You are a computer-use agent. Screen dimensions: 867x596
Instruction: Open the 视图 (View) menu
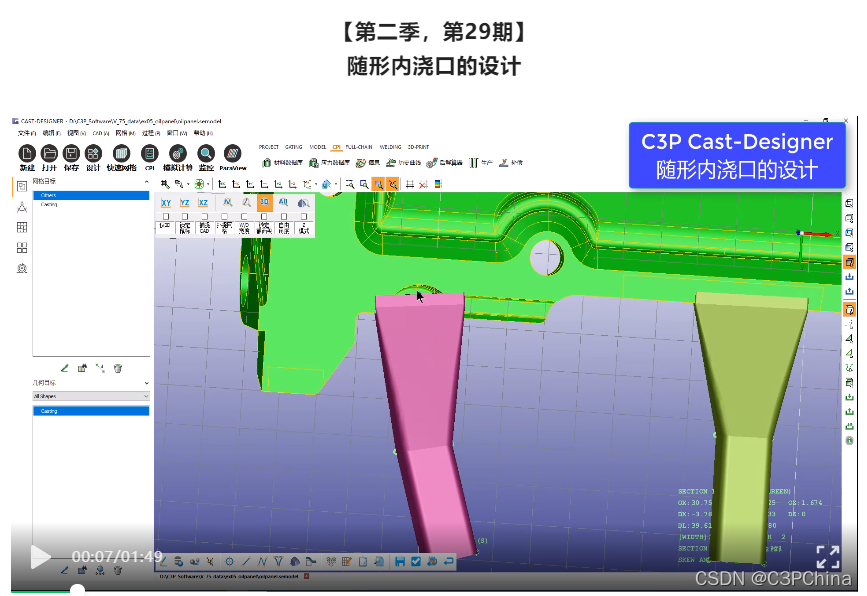point(76,133)
